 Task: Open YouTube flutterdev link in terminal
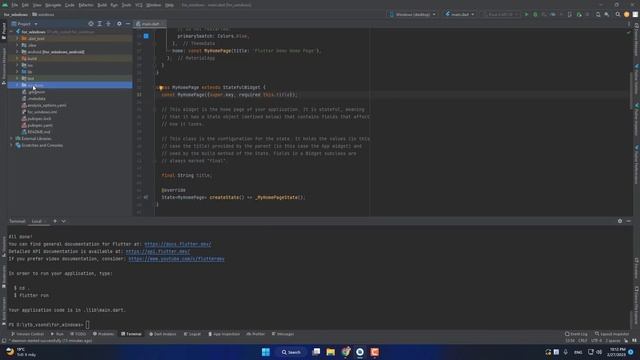point(176,259)
